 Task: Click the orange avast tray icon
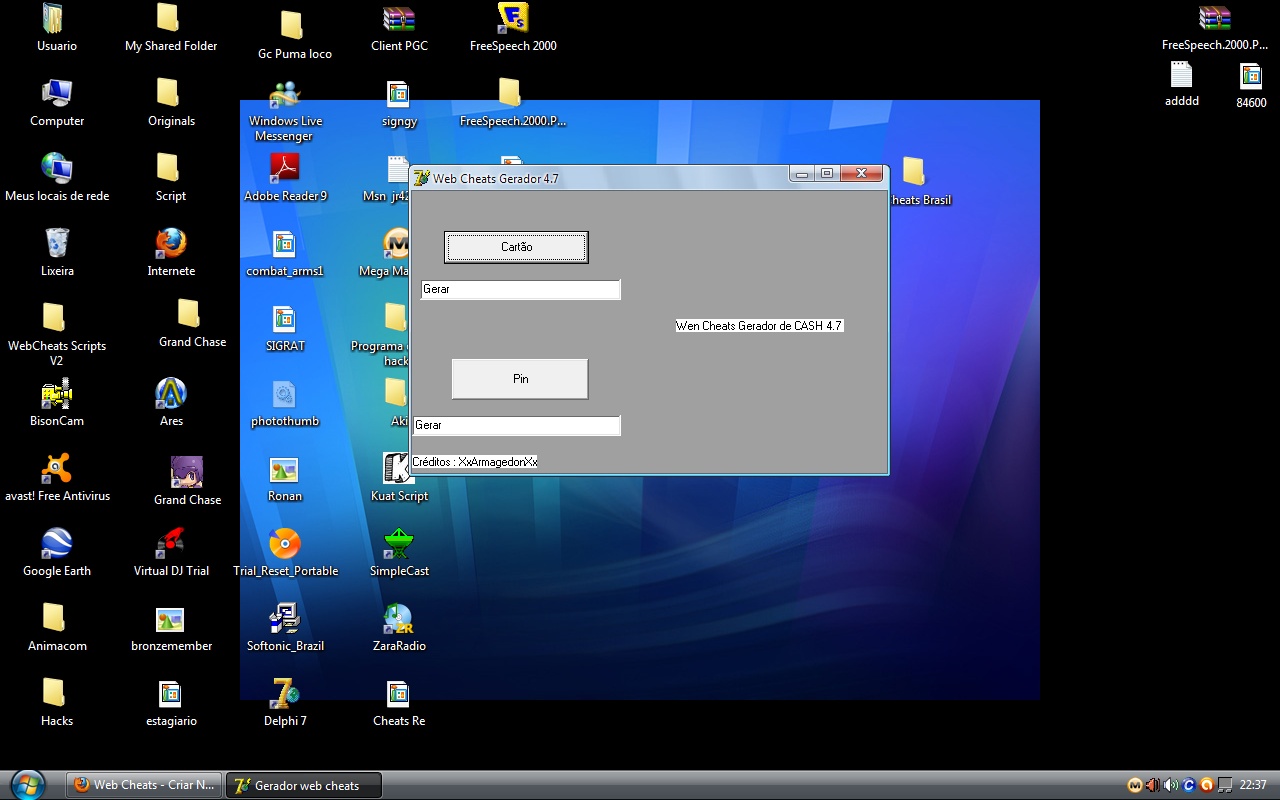[x=1207, y=785]
